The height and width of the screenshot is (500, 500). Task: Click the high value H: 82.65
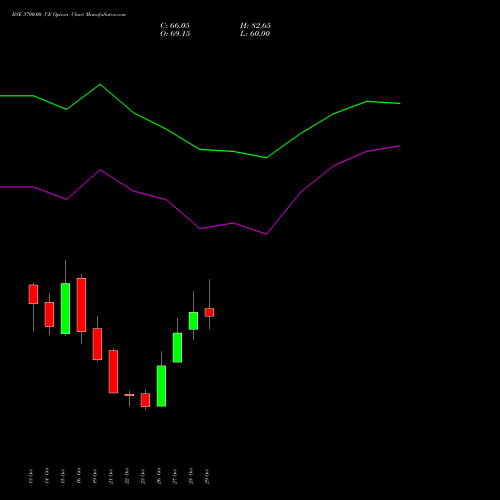tap(255, 26)
